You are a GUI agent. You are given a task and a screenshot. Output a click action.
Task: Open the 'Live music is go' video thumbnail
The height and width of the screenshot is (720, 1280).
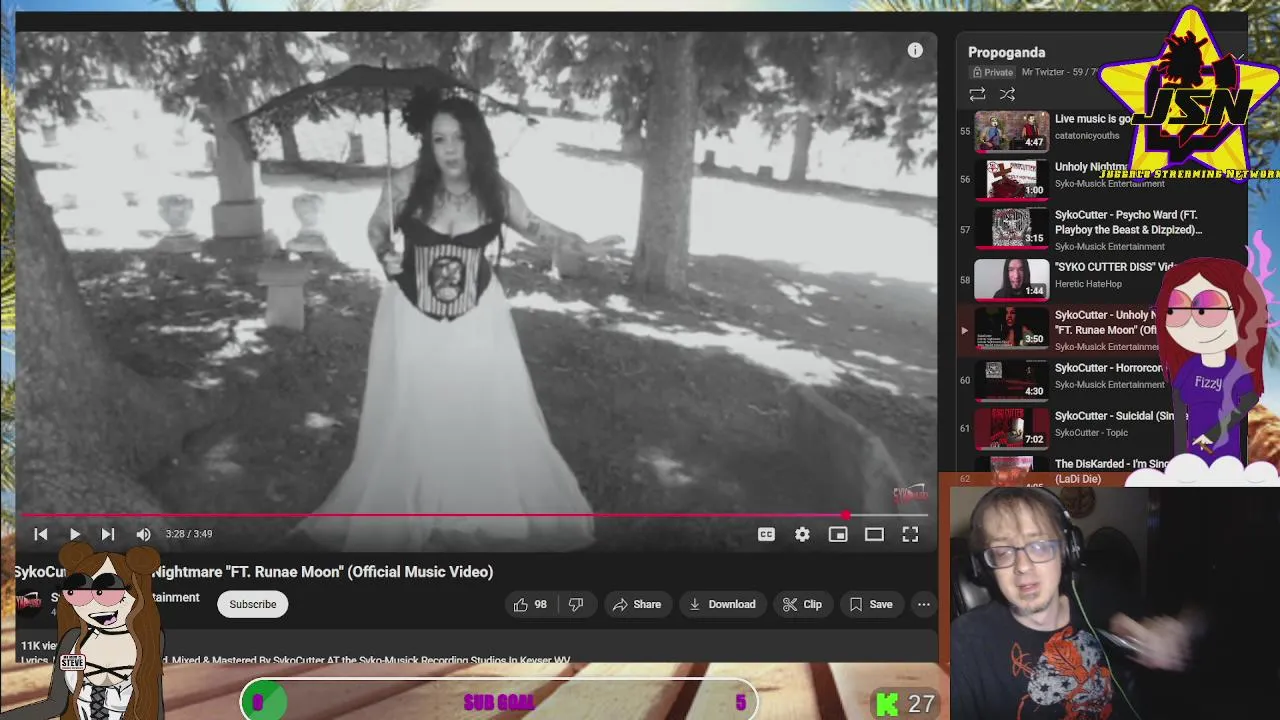point(1012,131)
